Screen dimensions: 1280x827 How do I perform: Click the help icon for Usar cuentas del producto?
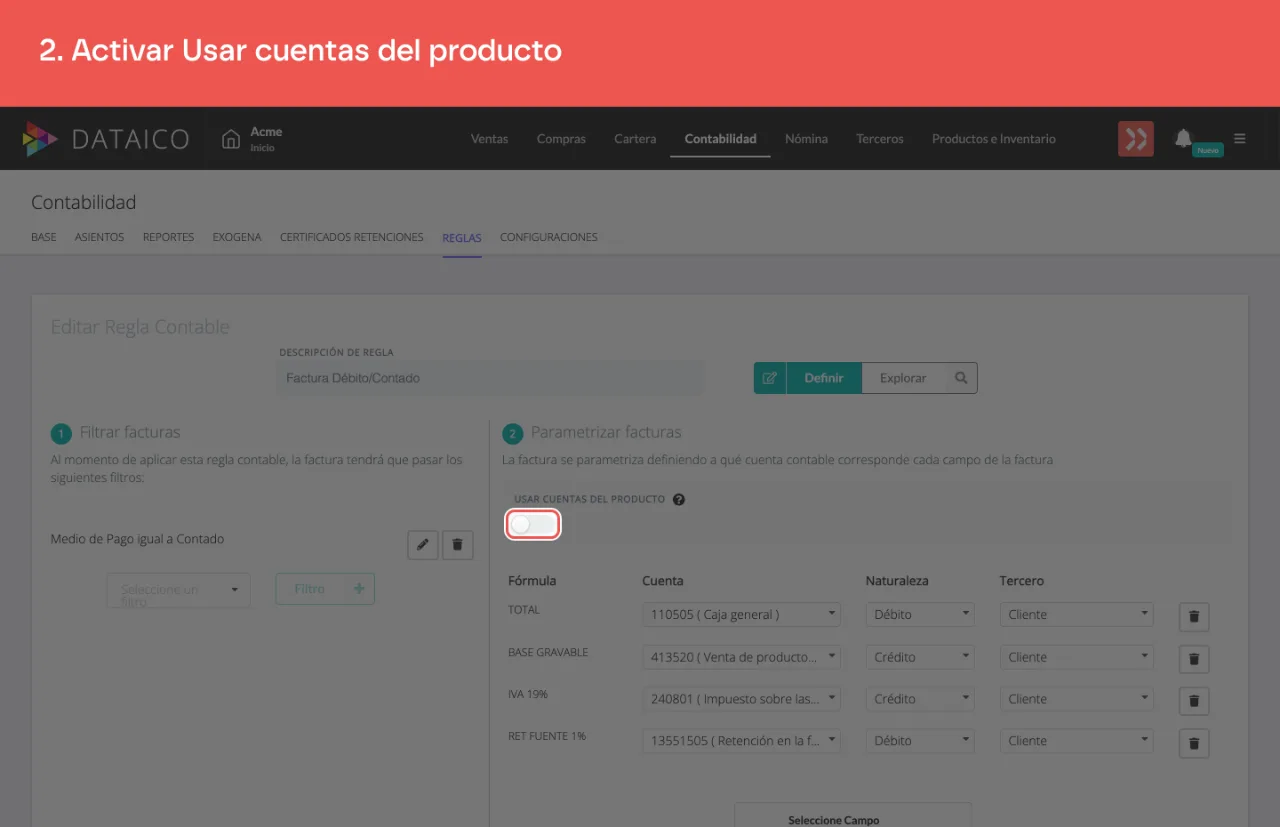[x=679, y=499]
